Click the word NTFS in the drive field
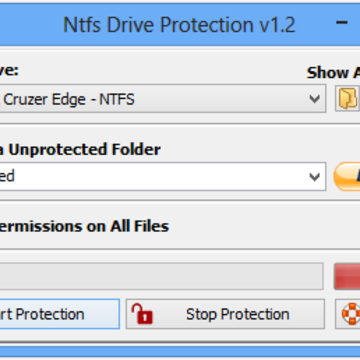Screen dimensions: 360x360 [x=117, y=99]
